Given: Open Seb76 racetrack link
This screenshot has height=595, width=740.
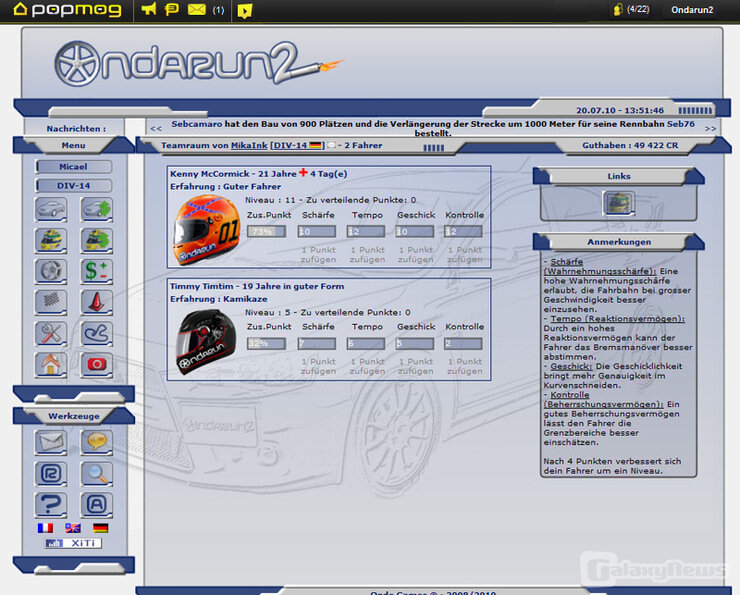Looking at the screenshot, I should pyautogui.click(x=681, y=124).
